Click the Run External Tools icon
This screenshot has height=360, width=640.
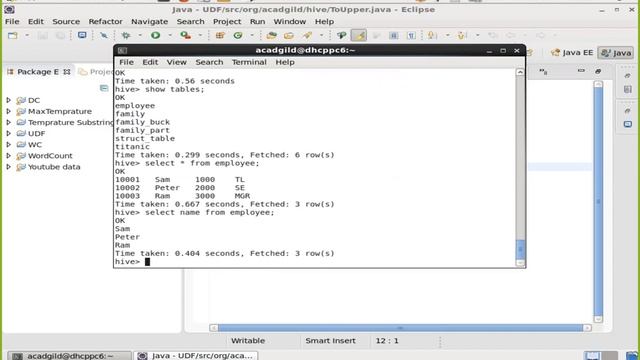click(x=186, y=36)
